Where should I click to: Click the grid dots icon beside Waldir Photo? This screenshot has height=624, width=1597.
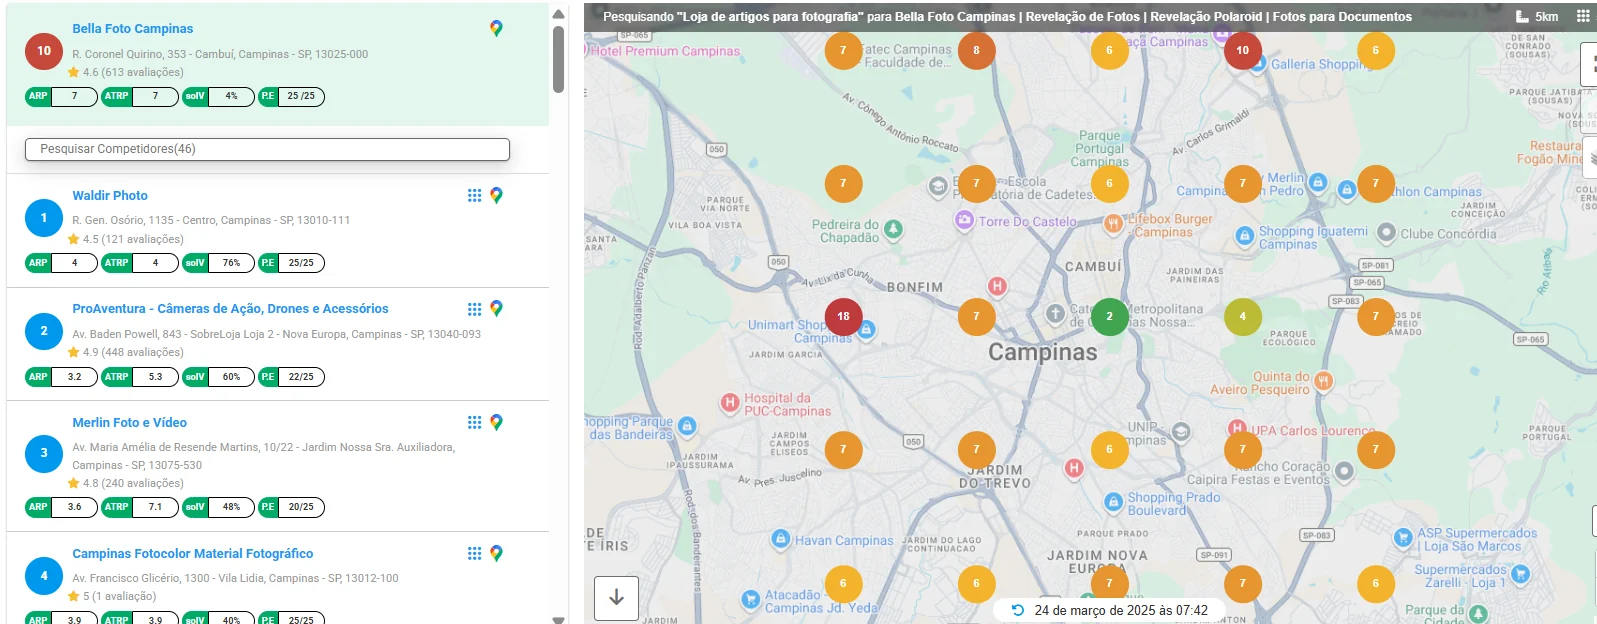tap(474, 195)
